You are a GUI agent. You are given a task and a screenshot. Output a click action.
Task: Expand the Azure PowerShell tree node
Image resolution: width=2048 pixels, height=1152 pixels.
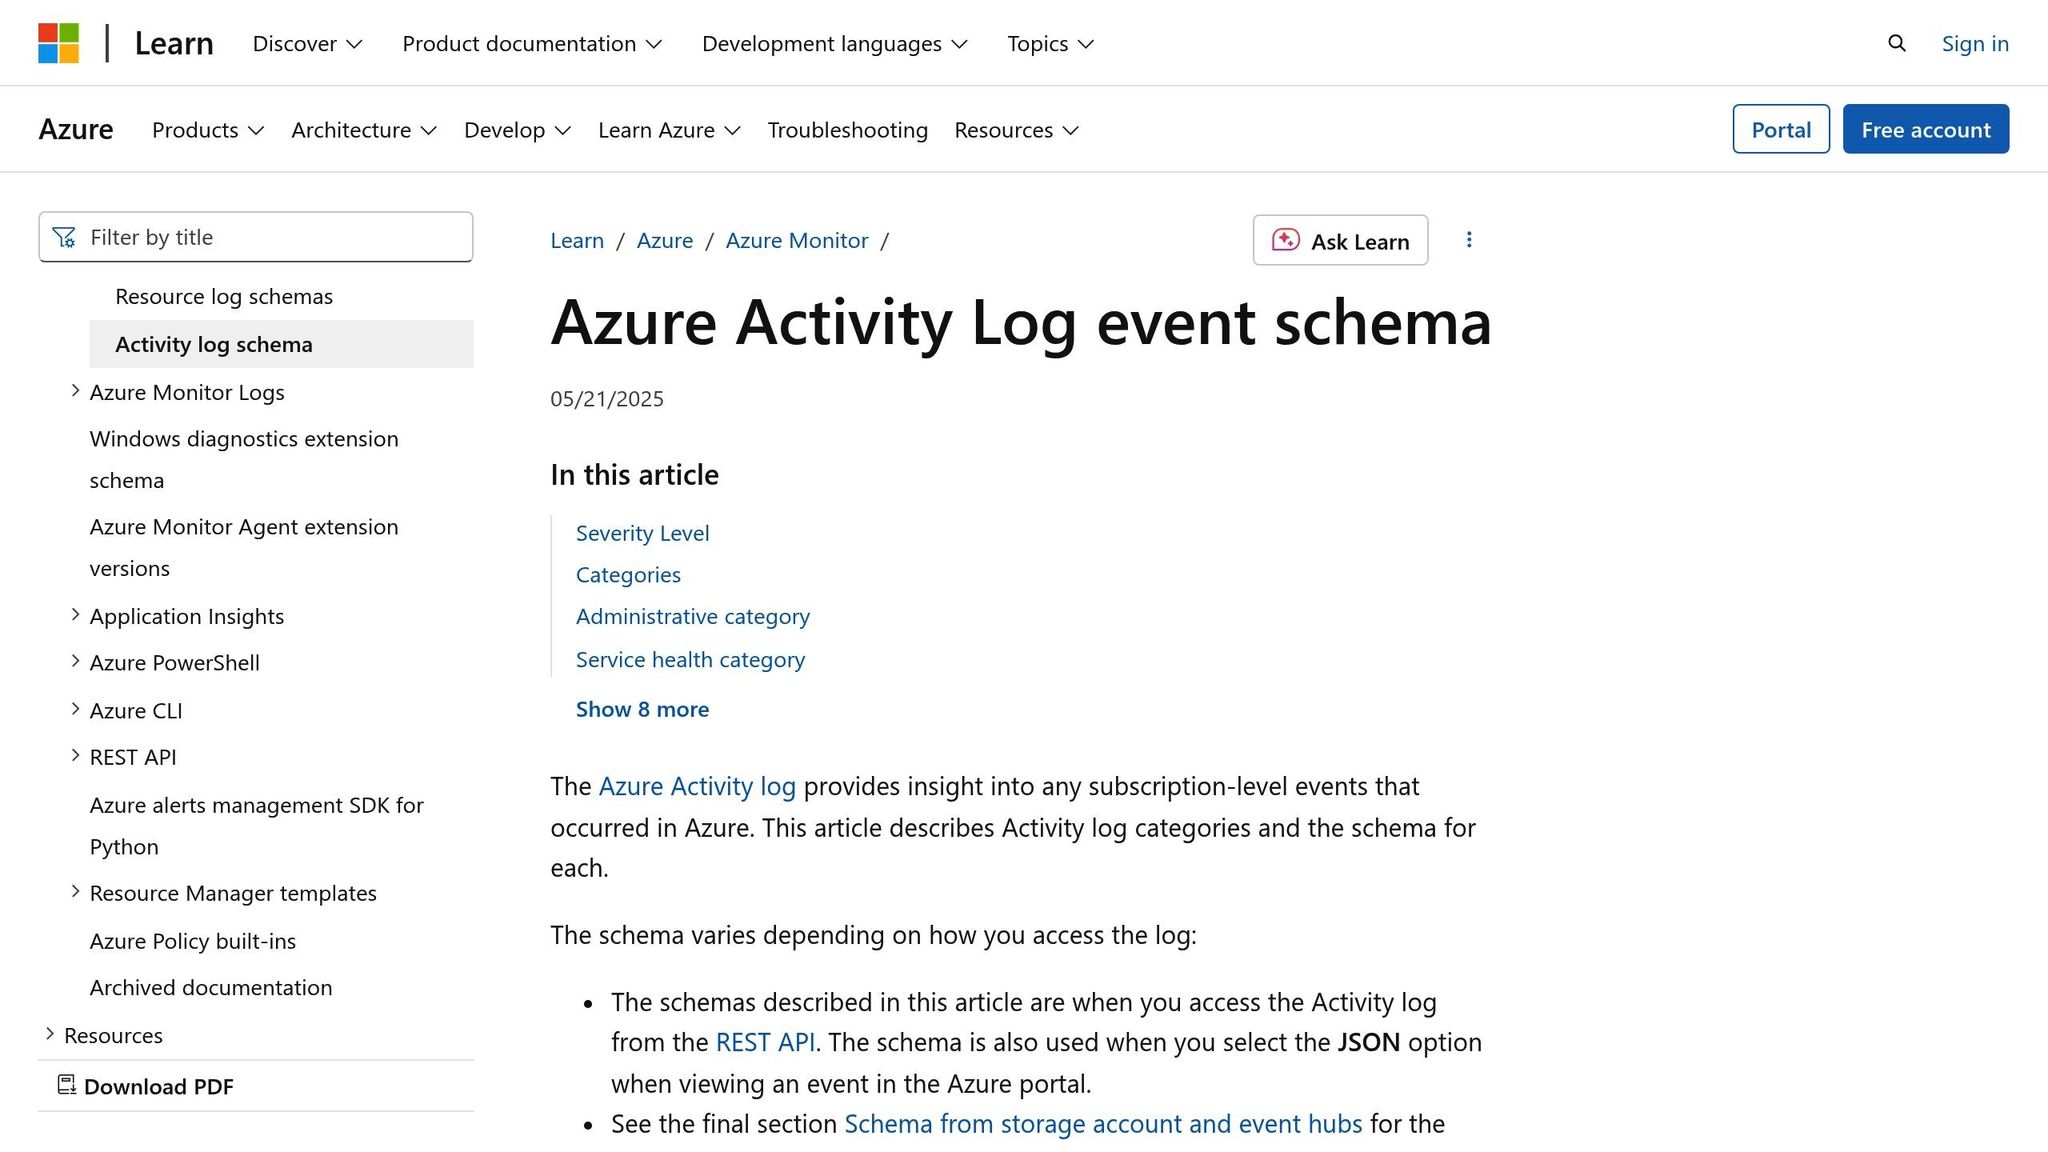pos(75,661)
